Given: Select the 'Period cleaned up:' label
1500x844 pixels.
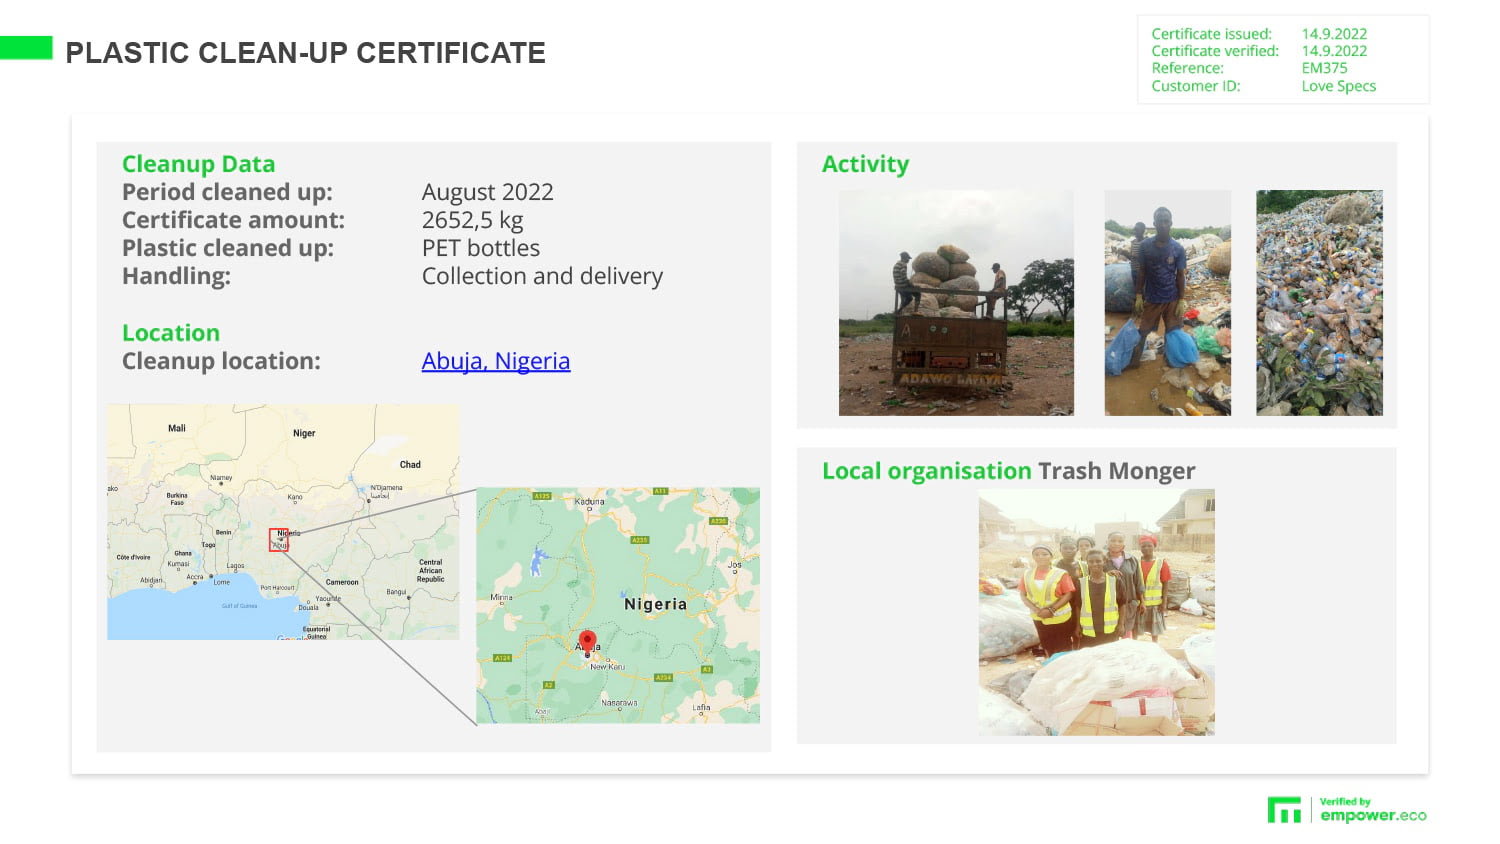Looking at the screenshot, I should point(227,192).
